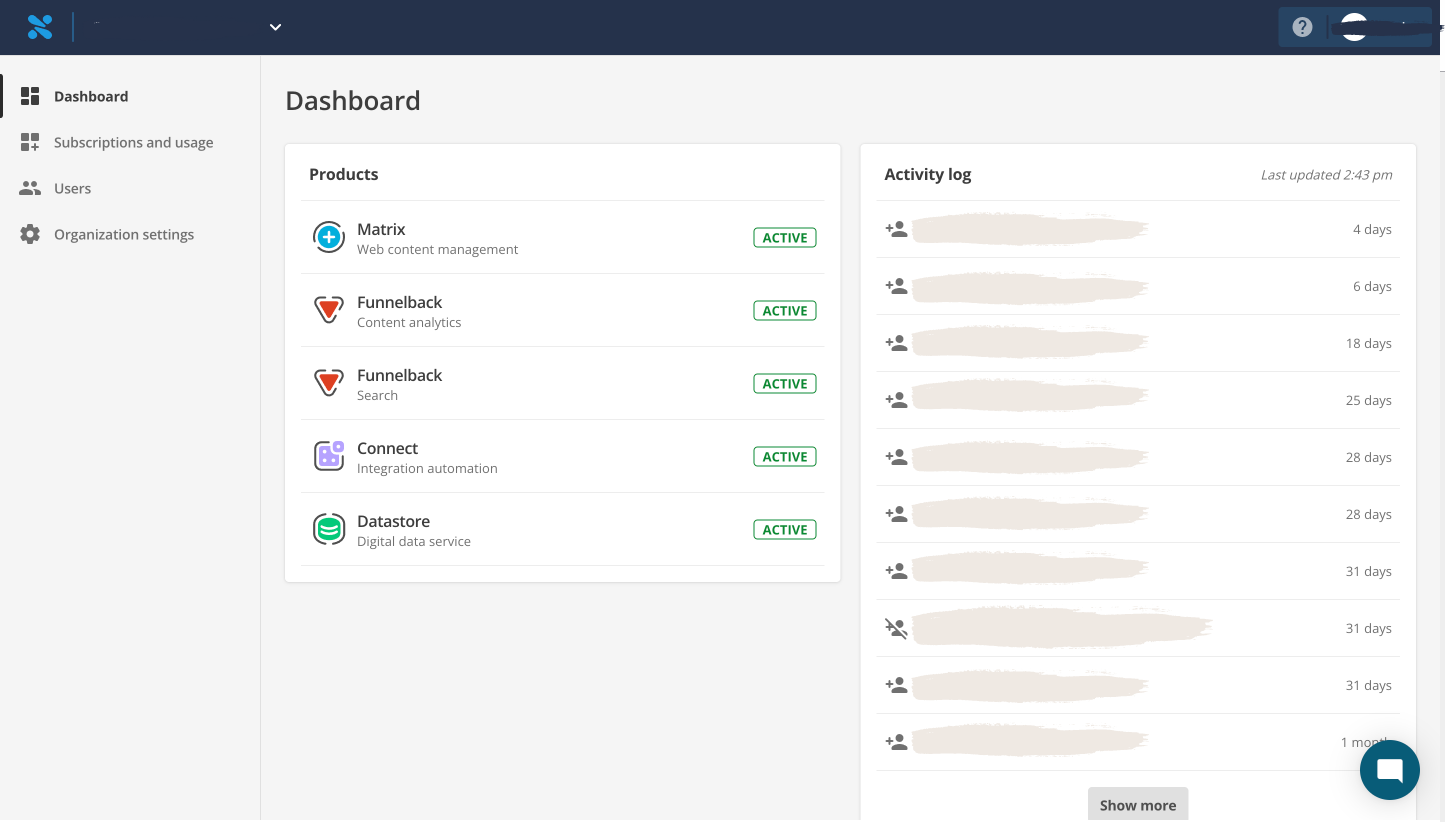Click the Connect product icon
The image size is (1445, 822).
pyautogui.click(x=329, y=457)
